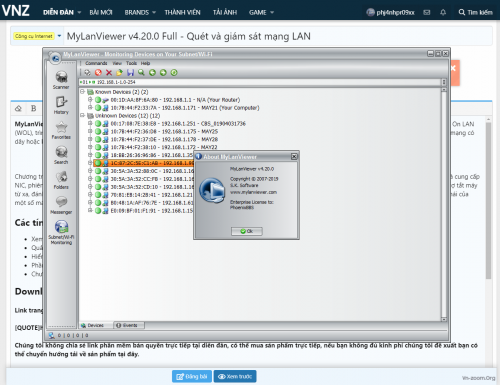Collapse the Known Devices group
500x385 pixels.
pos(82,92)
